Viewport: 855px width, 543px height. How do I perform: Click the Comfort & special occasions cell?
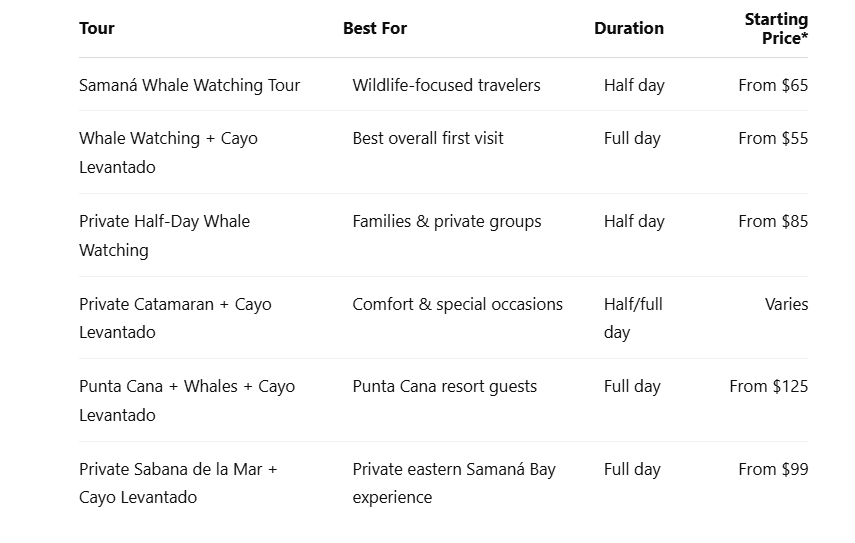coord(457,304)
